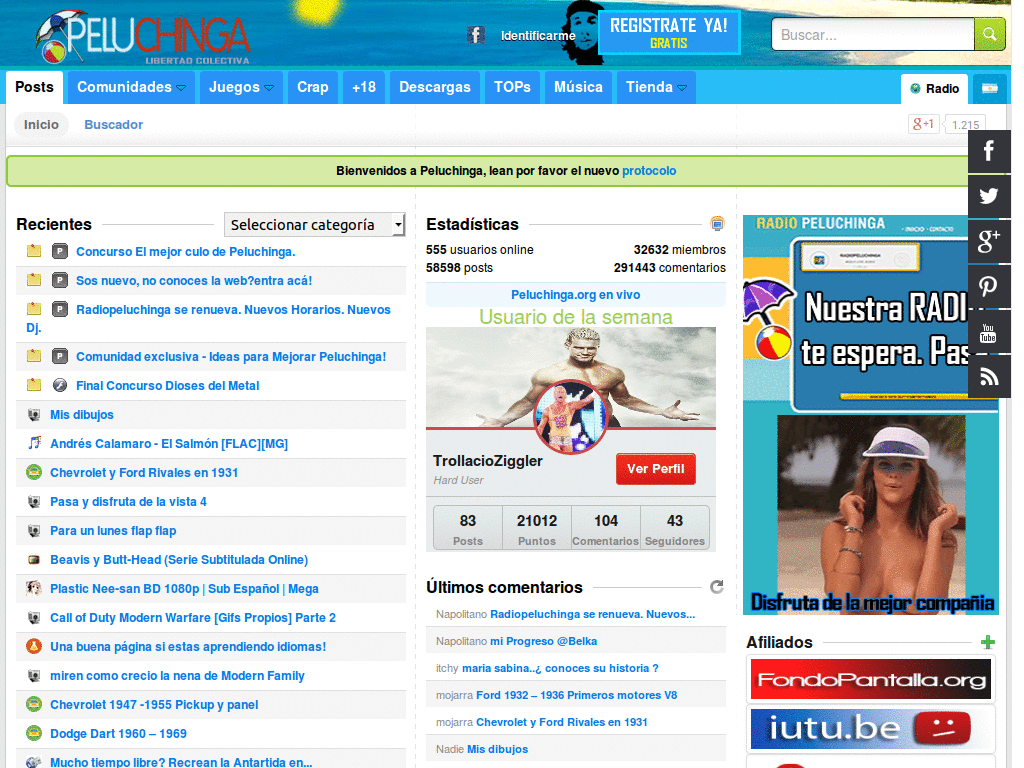Open the Crap tab
This screenshot has width=1024, height=768.
pyautogui.click(x=313, y=88)
